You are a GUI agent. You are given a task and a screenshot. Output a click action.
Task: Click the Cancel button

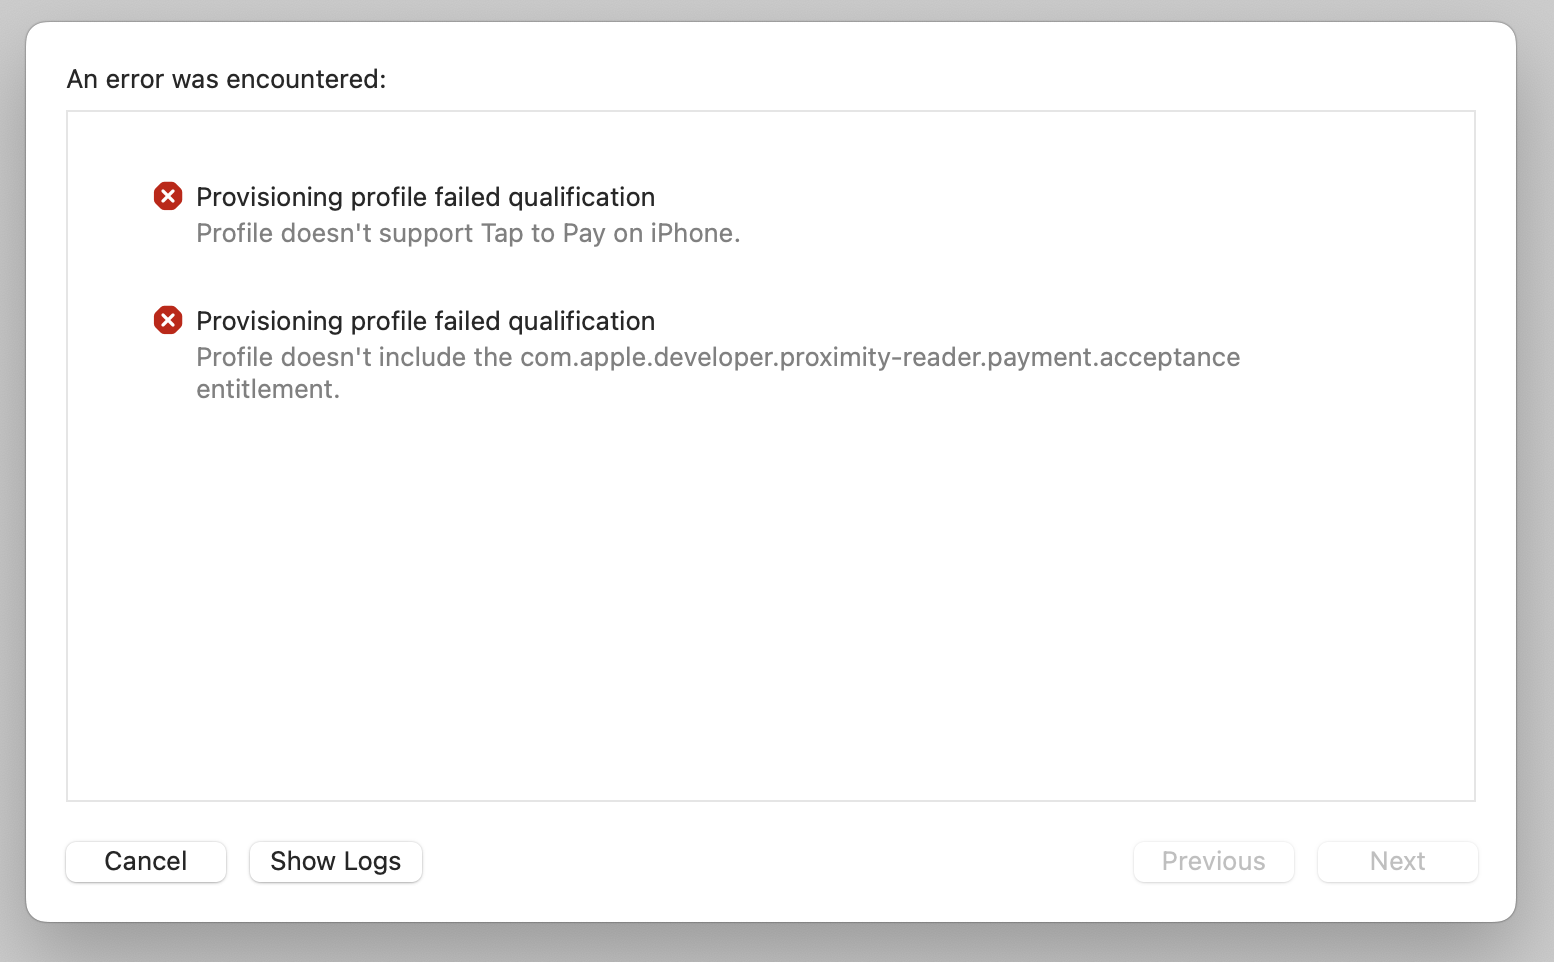click(146, 861)
